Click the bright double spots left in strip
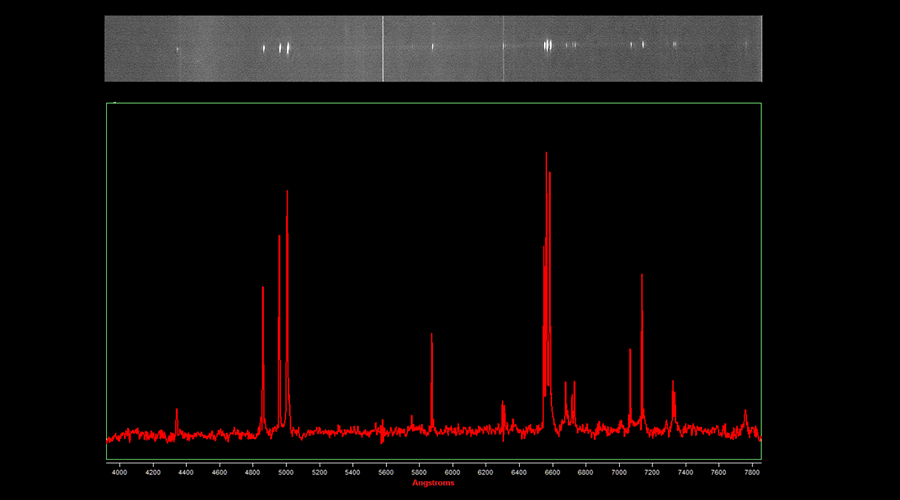The height and width of the screenshot is (500, 900). [286, 47]
